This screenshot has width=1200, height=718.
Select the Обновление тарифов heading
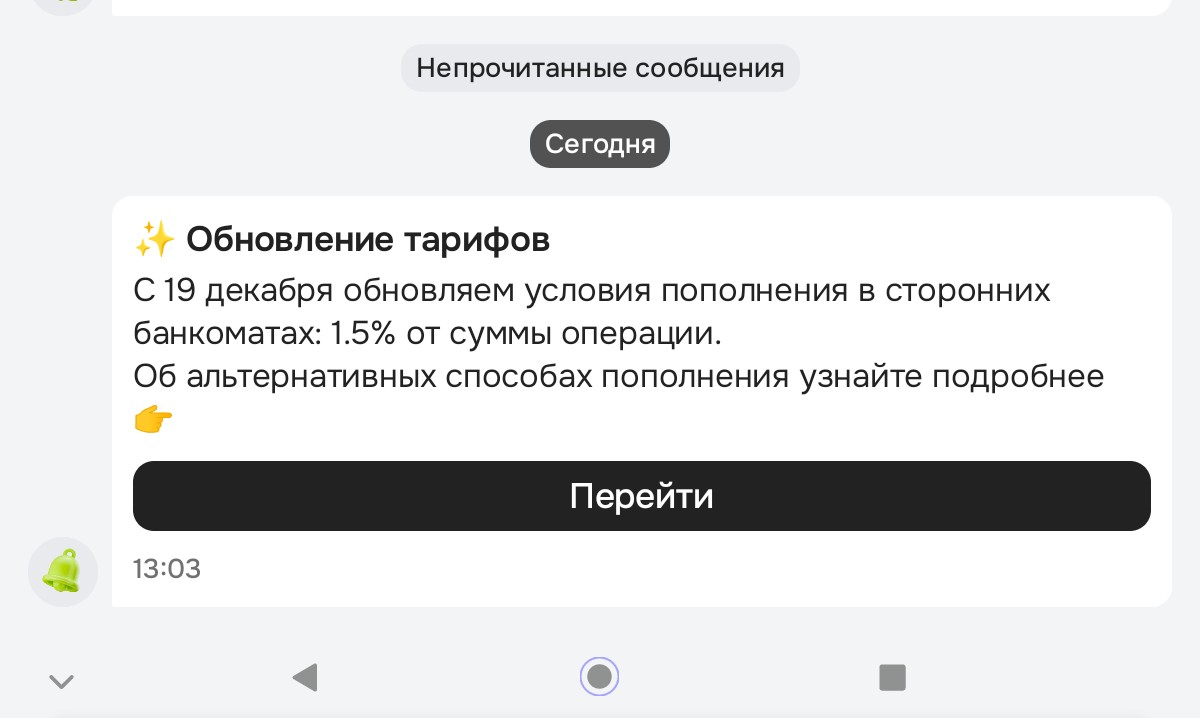(x=368, y=240)
